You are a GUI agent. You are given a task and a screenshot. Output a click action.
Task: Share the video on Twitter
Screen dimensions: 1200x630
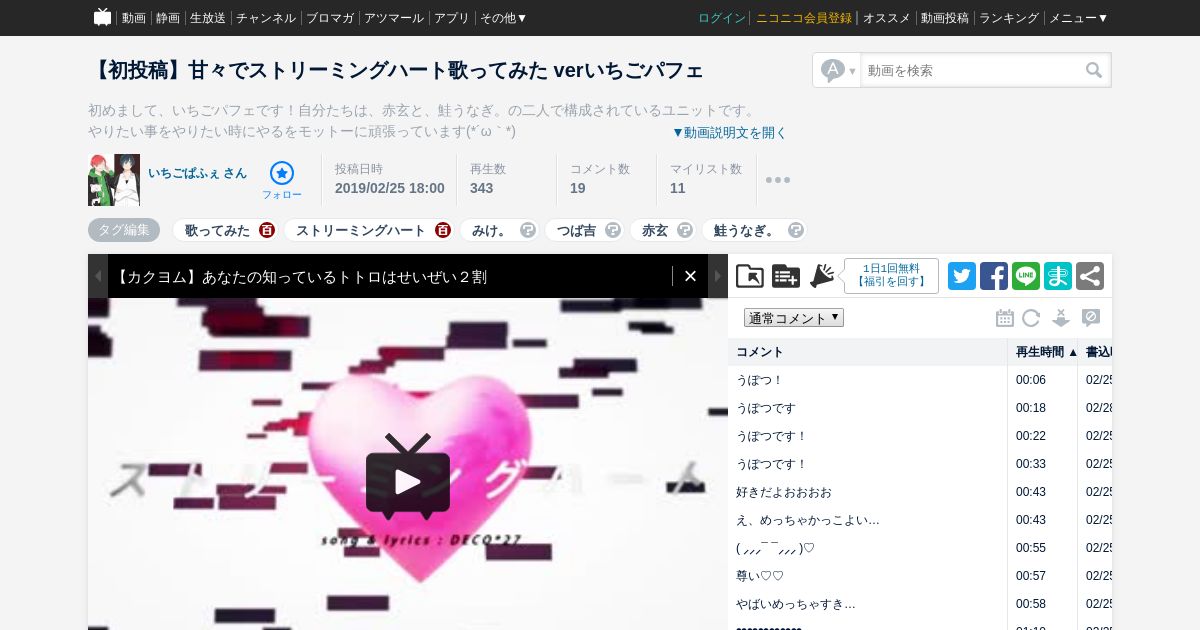click(962, 276)
